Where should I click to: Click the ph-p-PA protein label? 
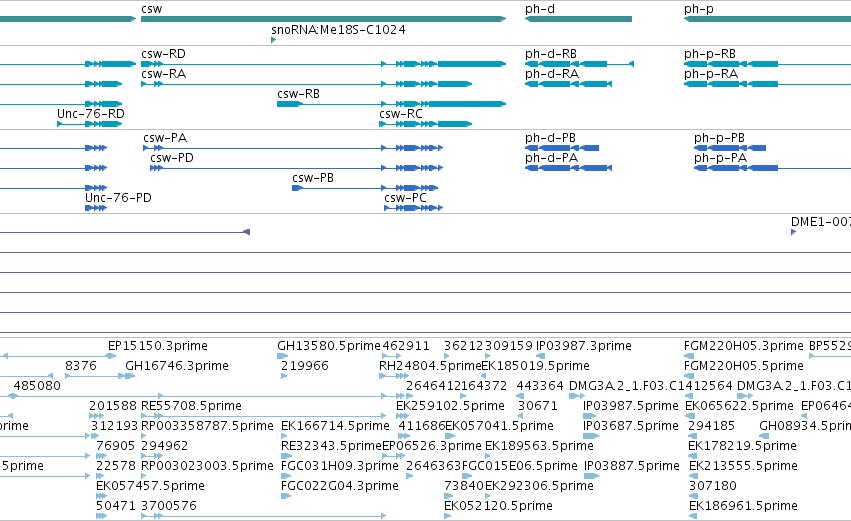(721, 158)
